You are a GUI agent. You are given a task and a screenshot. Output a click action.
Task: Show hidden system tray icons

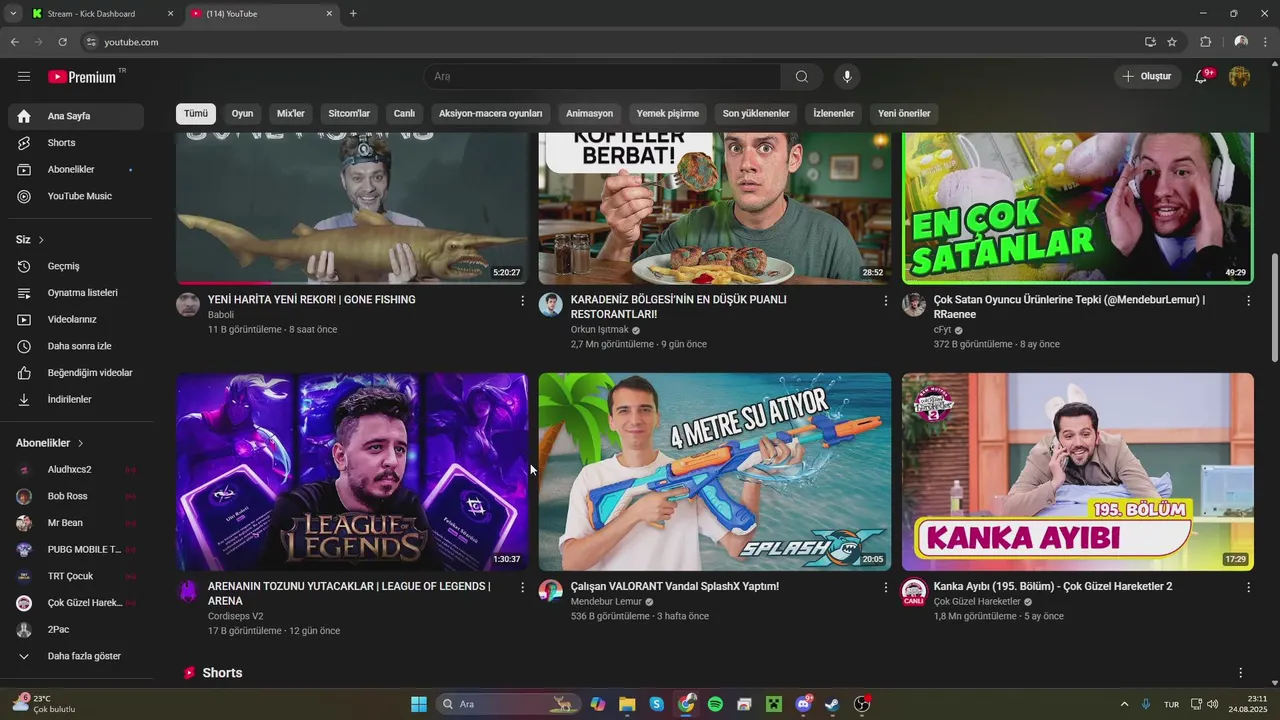click(x=1124, y=704)
